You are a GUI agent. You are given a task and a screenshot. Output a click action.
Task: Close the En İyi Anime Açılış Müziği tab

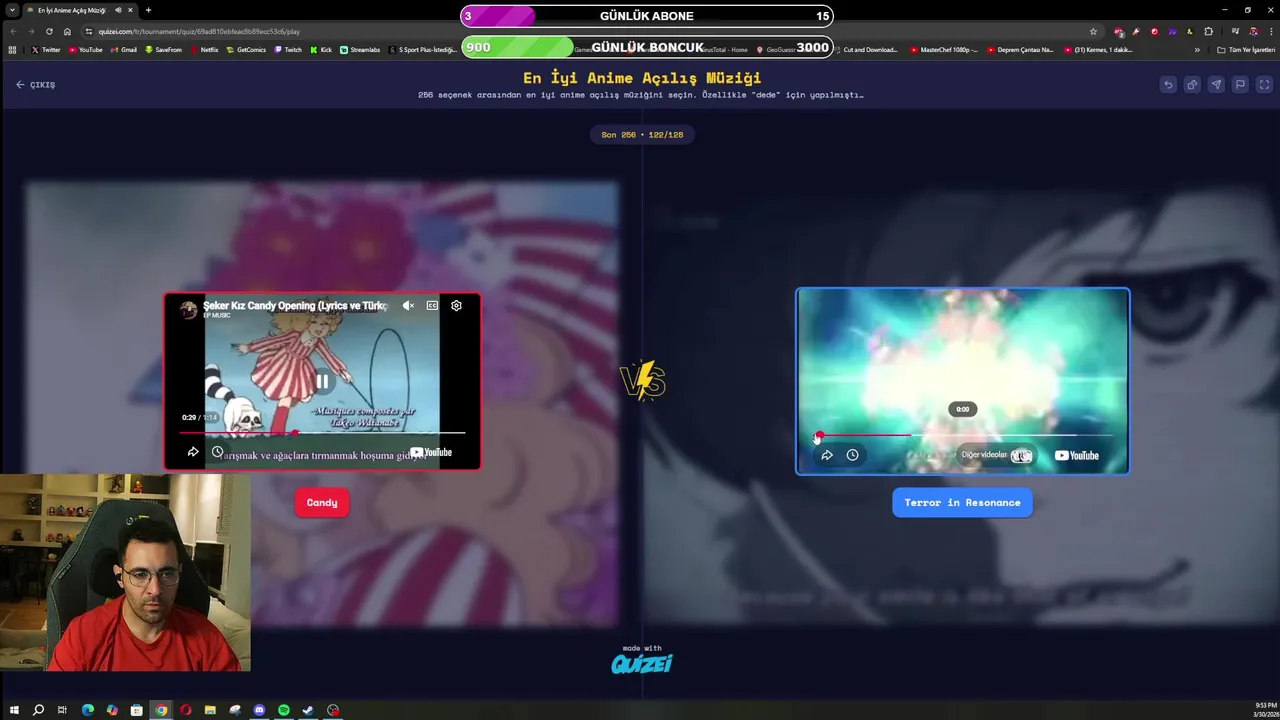(x=130, y=10)
